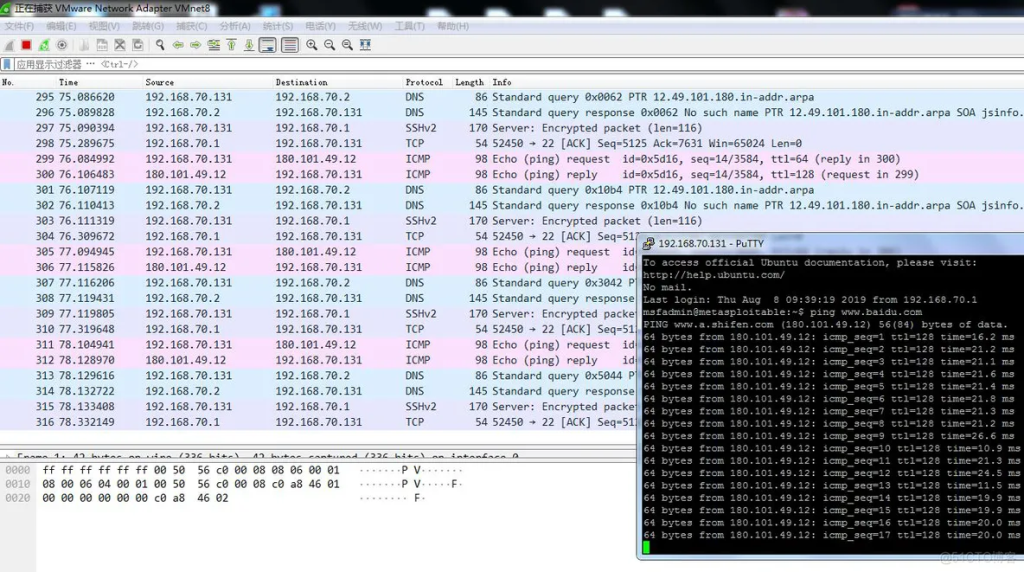Select packet 310 TCP row
This screenshot has height=572, width=1024.
[x=318, y=329]
